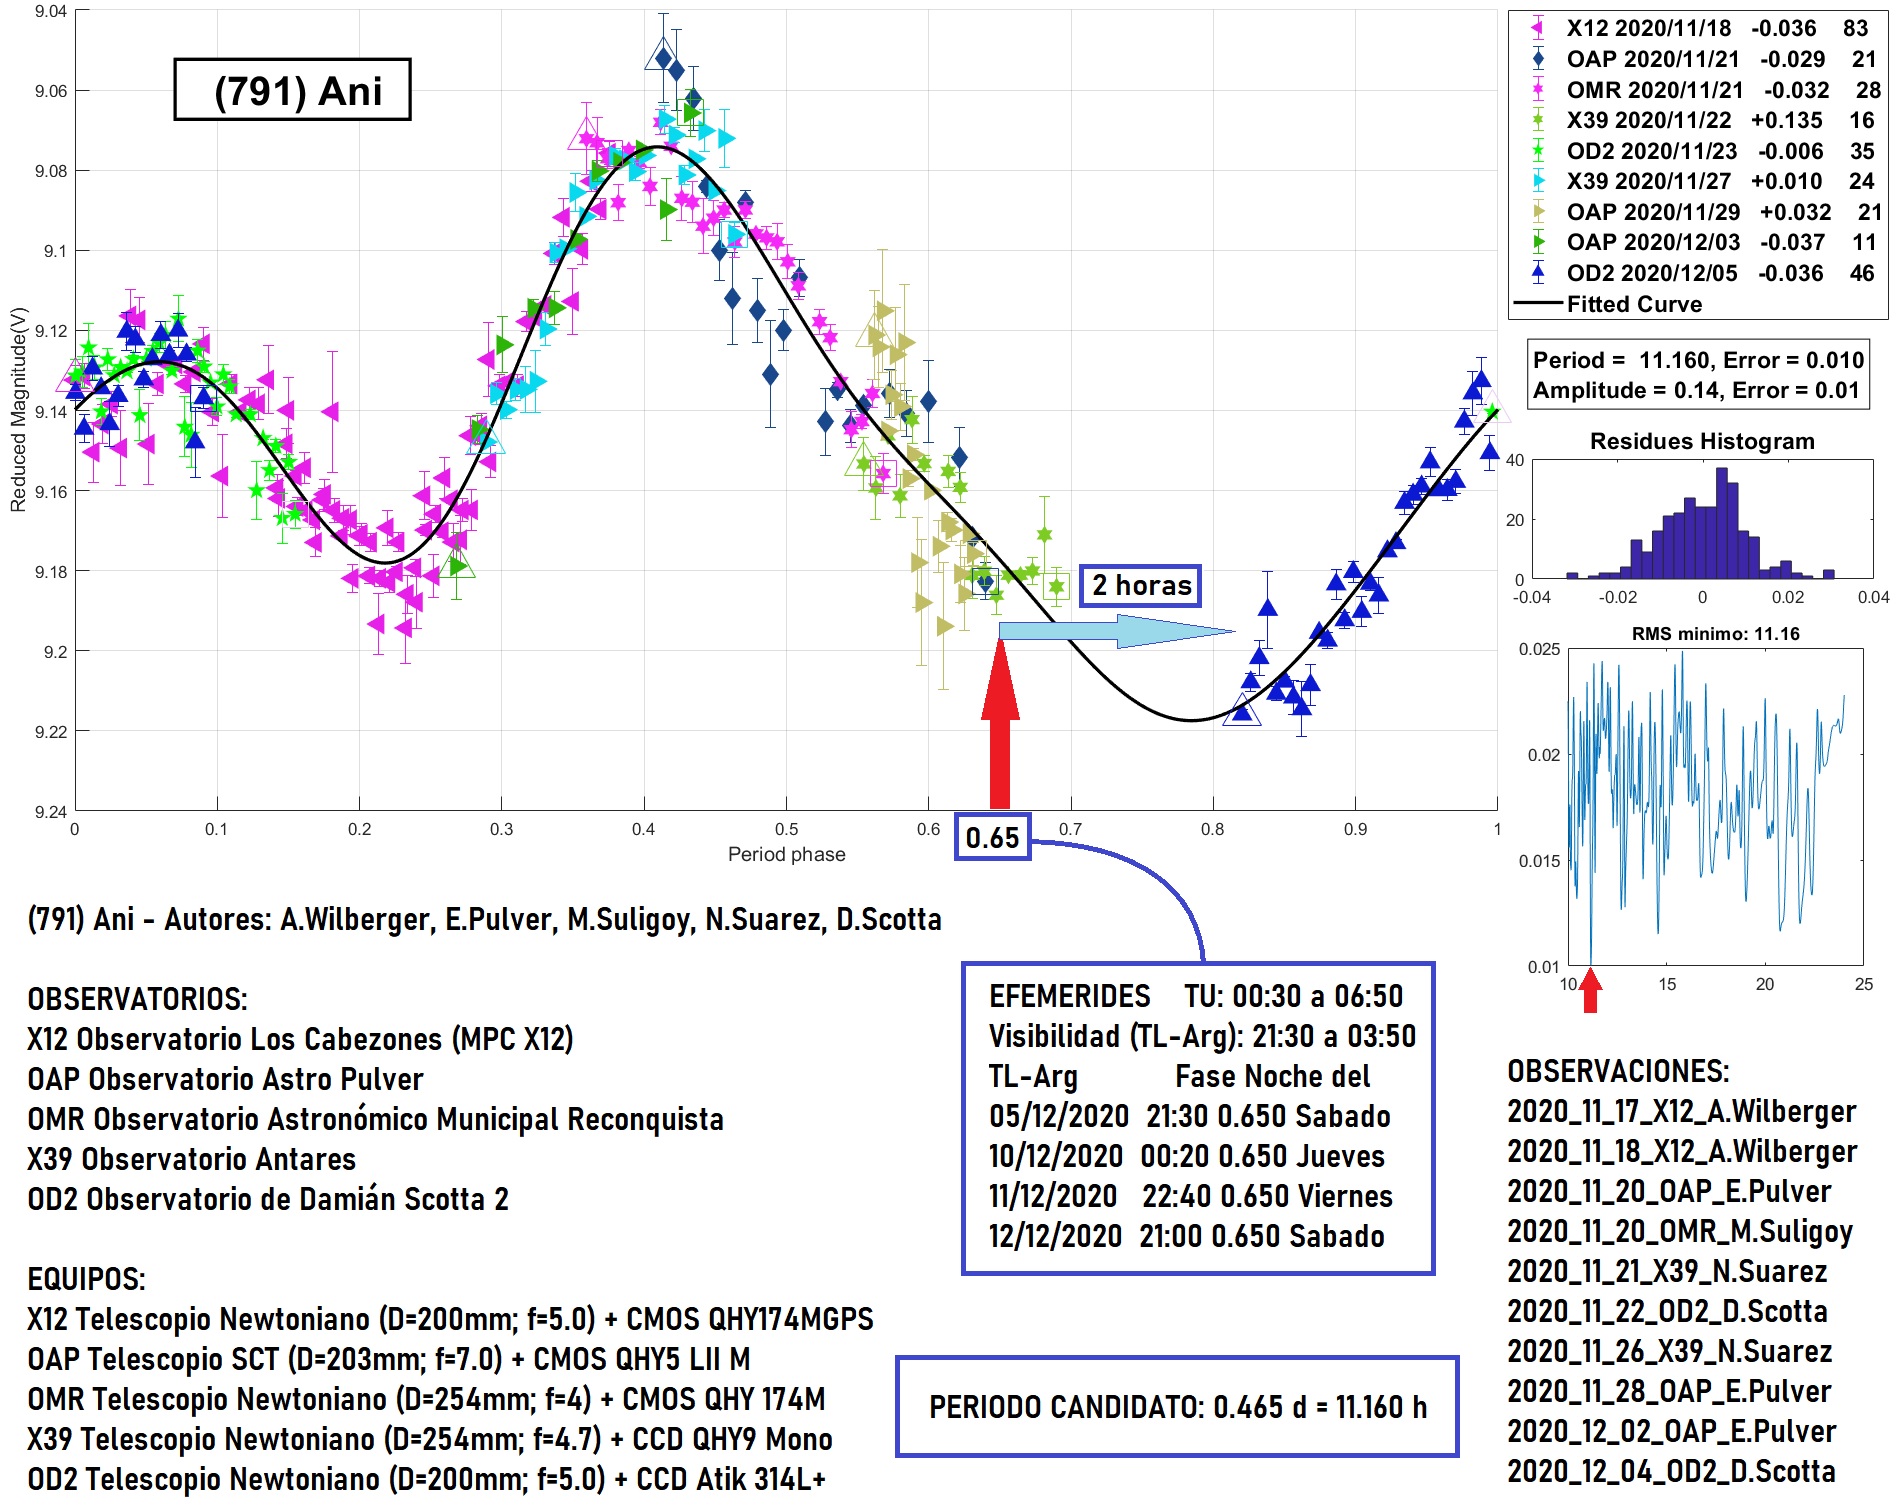Click the '0.4' tick label on the phase axis

[643, 829]
